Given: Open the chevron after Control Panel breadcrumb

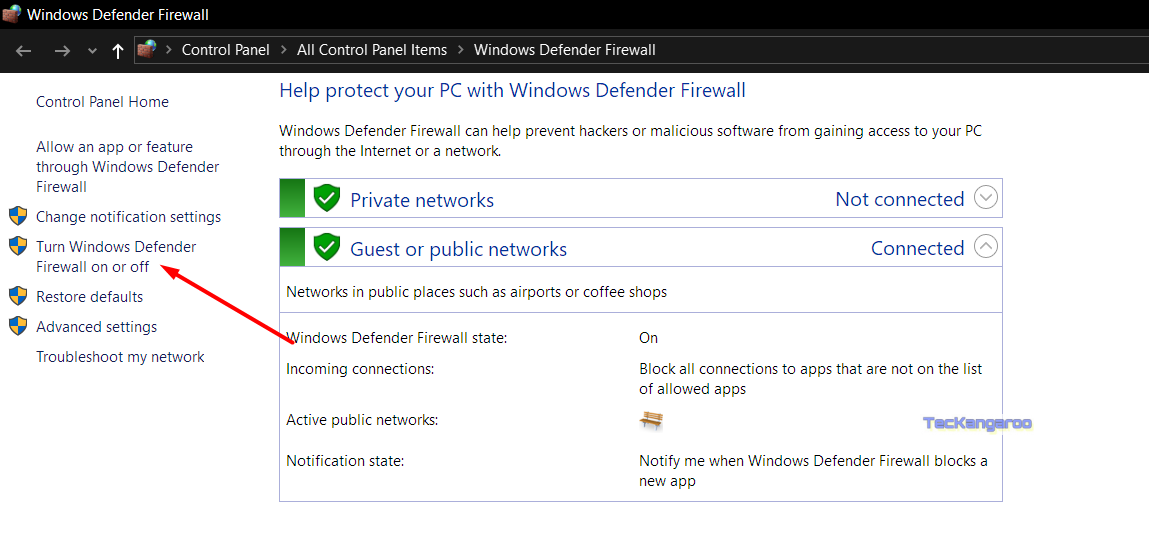Looking at the screenshot, I should click(x=284, y=50).
